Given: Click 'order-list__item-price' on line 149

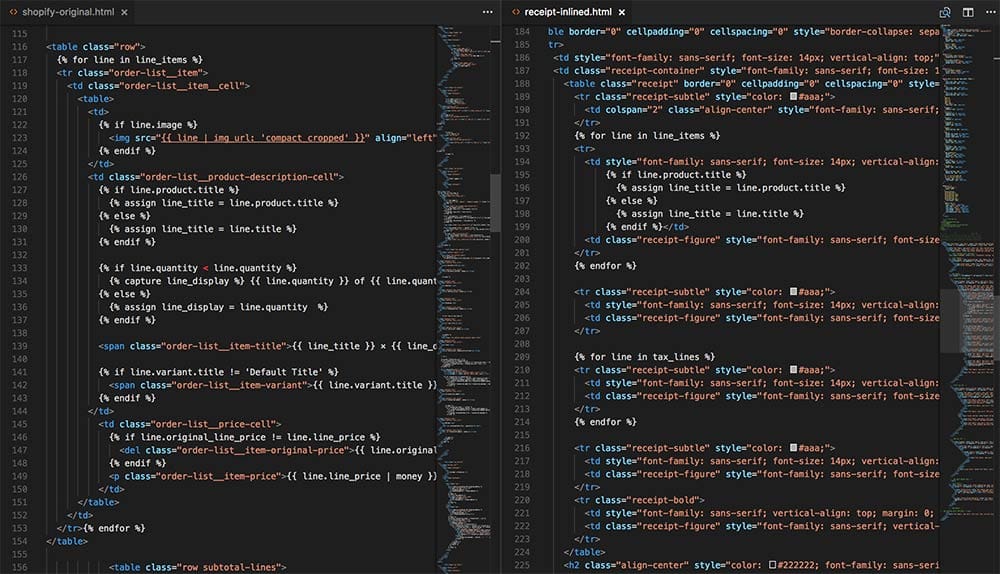Looking at the screenshot, I should tap(218, 476).
